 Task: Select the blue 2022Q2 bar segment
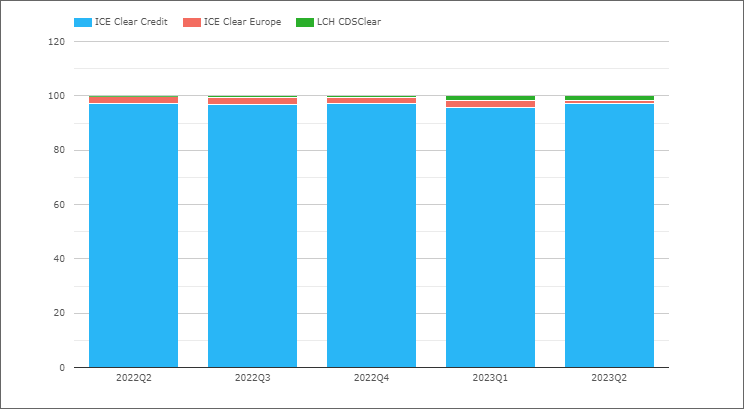[x=133, y=235]
